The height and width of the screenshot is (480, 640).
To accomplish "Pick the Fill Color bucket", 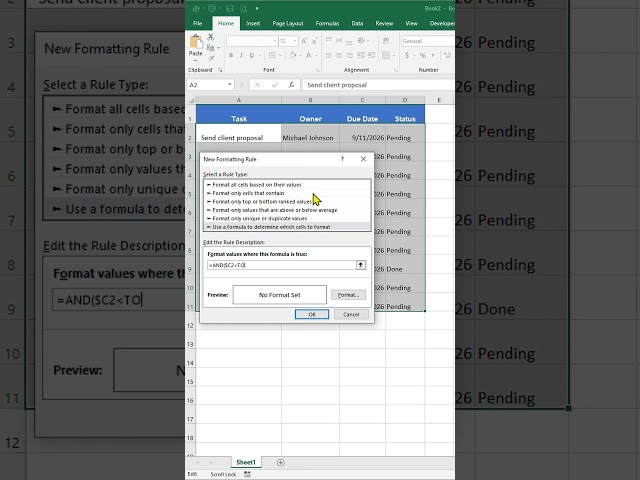I will click(x=292, y=55).
